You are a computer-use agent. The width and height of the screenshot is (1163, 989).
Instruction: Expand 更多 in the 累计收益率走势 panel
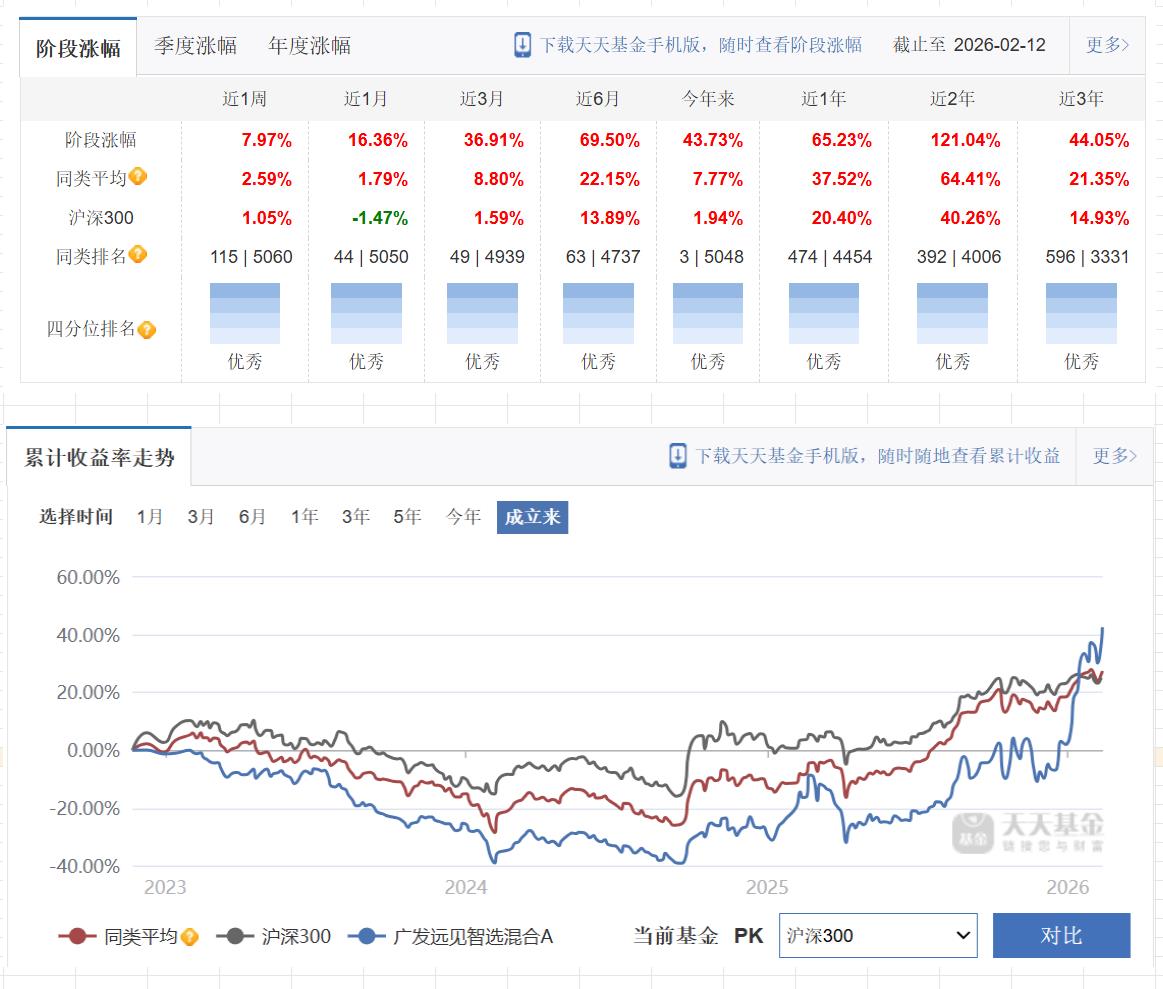(x=1115, y=456)
